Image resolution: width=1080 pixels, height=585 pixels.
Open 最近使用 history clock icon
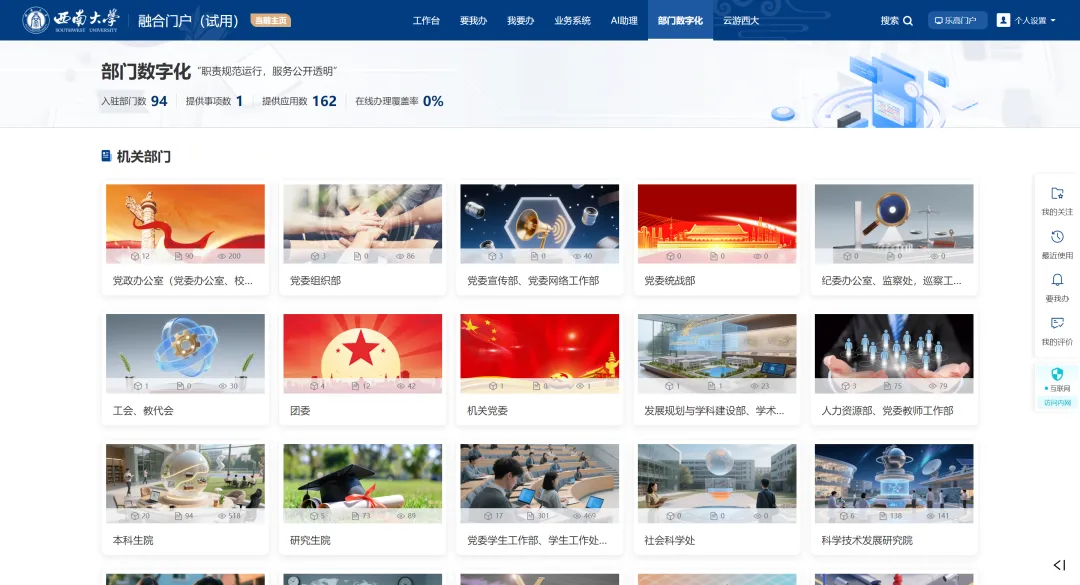pos(1057,237)
